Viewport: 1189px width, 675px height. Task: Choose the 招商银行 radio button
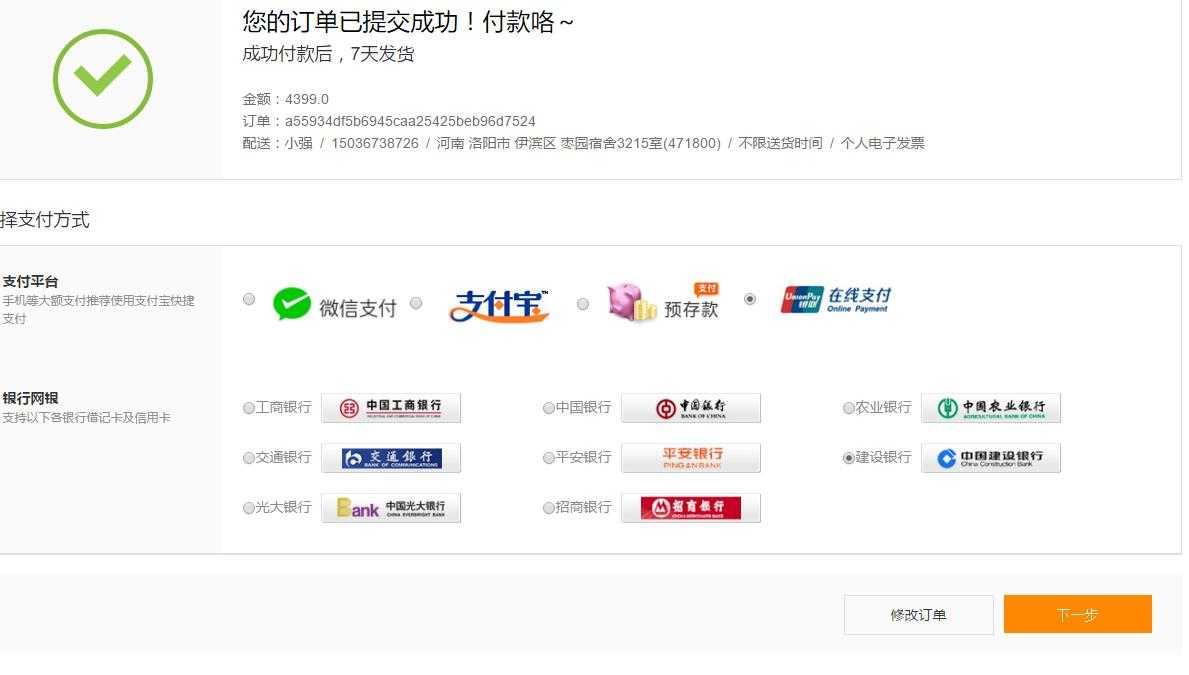[x=549, y=508]
